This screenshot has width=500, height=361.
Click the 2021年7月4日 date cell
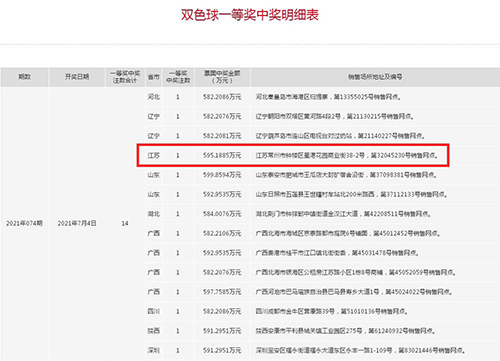tap(77, 223)
